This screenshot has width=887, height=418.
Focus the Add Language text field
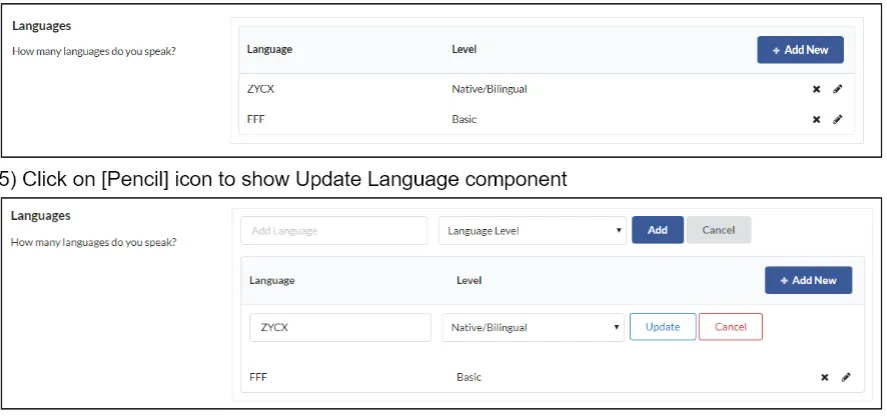[334, 230]
